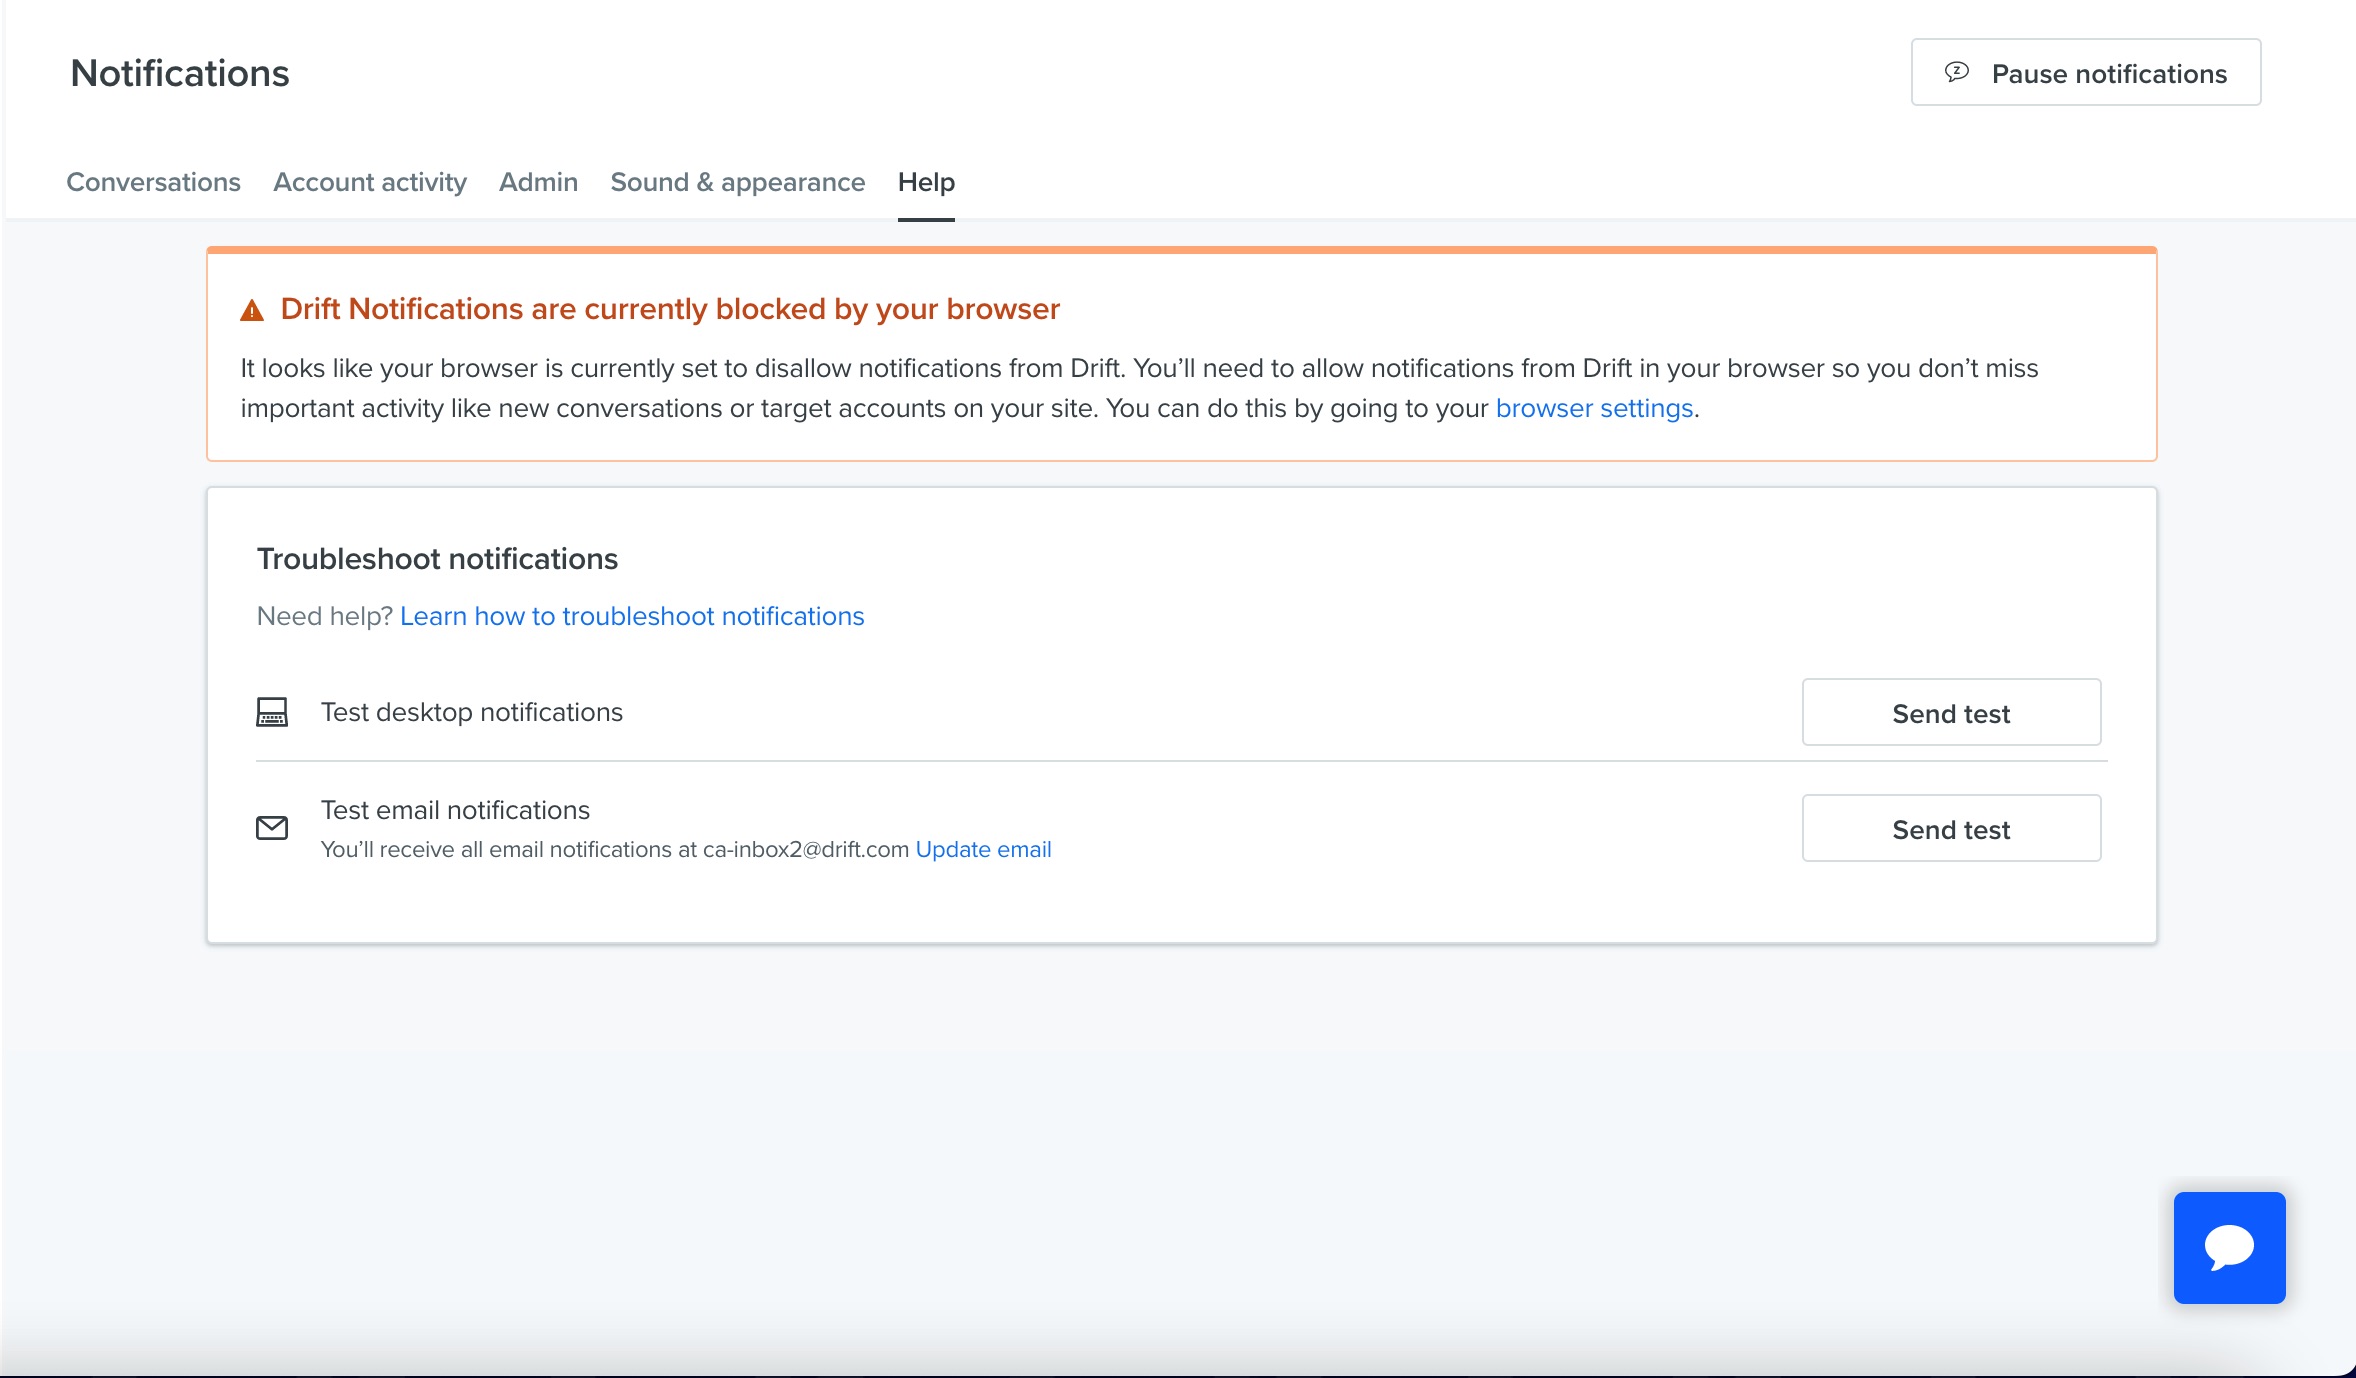Select the Help tab
The width and height of the screenshot is (2356, 1378).
[926, 182]
